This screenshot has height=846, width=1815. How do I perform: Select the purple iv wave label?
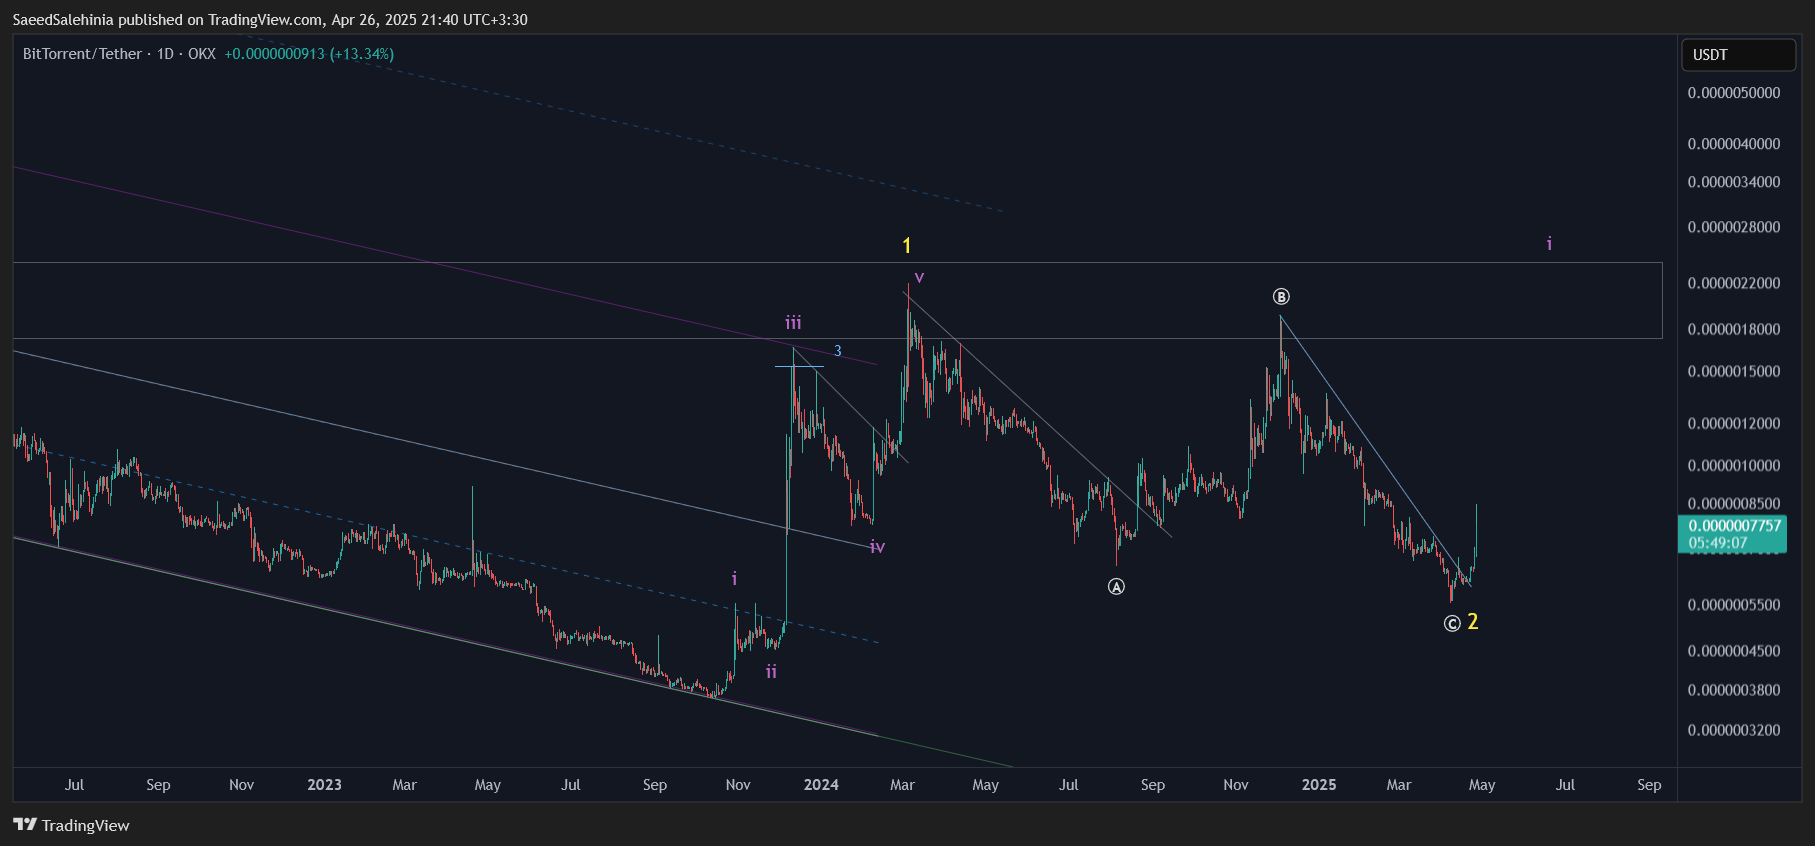click(x=877, y=547)
